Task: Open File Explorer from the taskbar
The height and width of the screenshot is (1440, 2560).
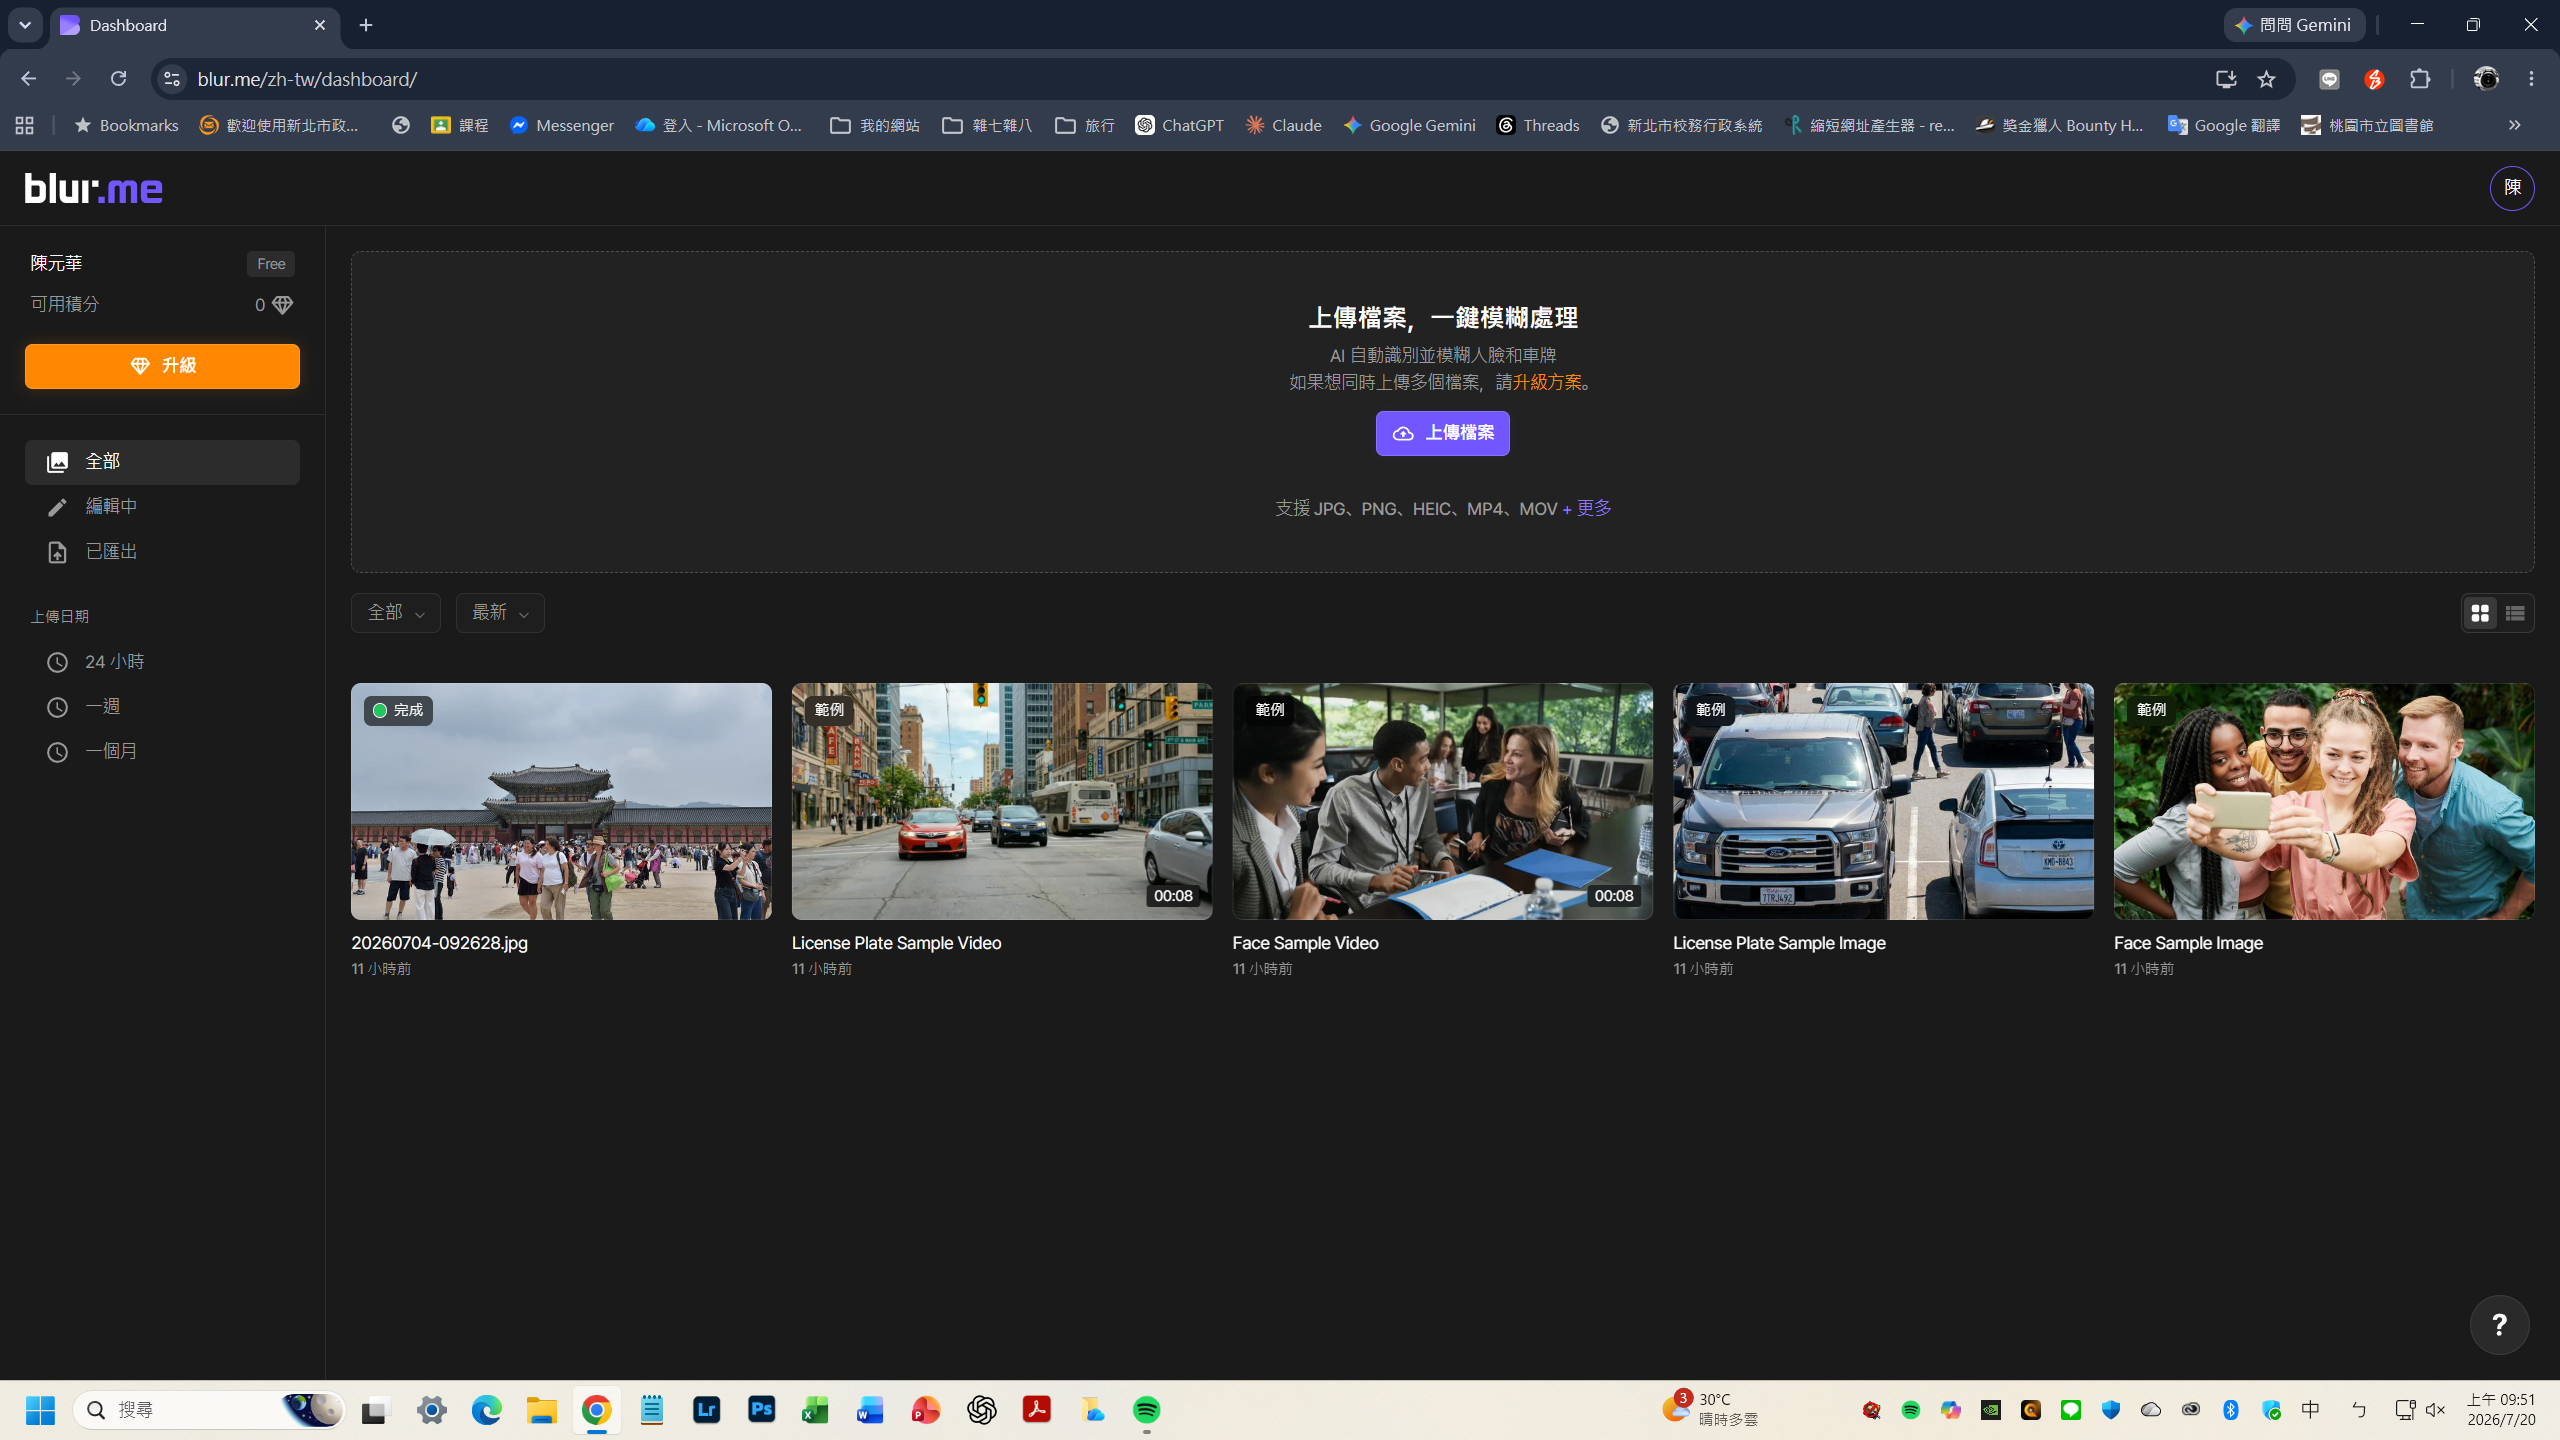Action: point(541,1410)
